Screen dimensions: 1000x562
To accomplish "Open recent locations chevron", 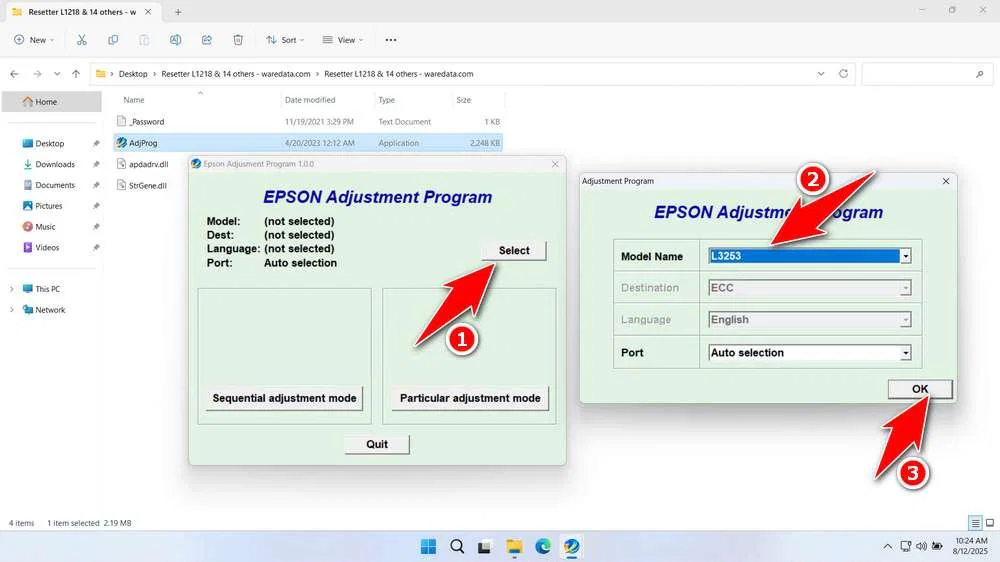I will click(57, 74).
